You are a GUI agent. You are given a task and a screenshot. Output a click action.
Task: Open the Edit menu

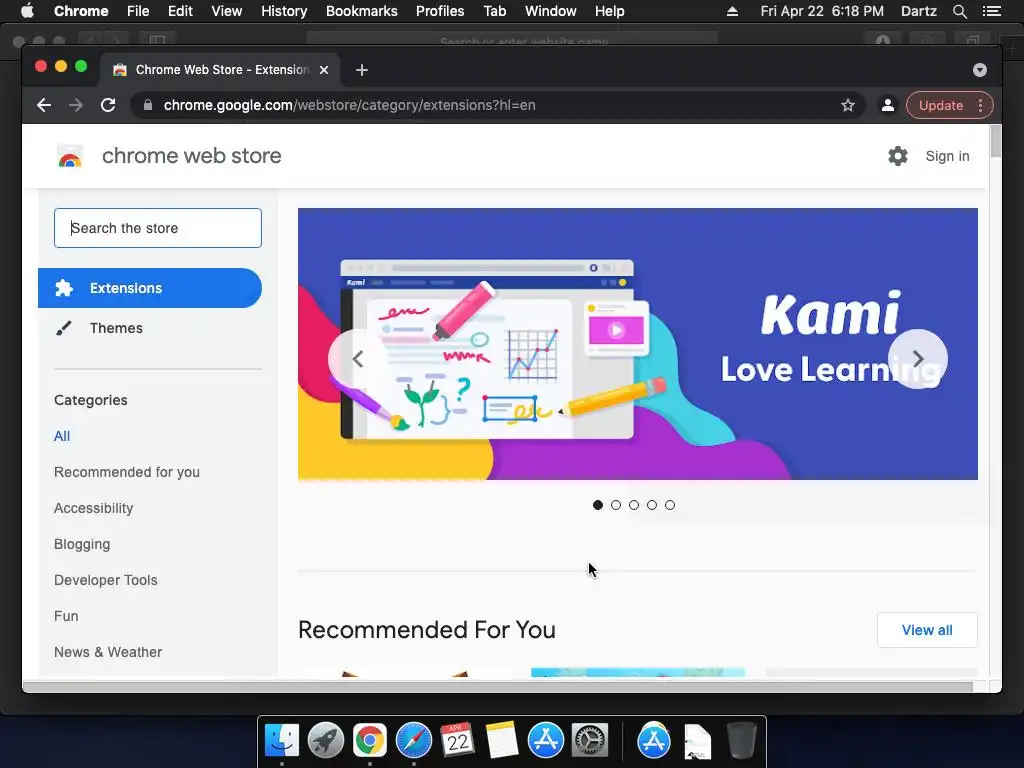pos(180,11)
